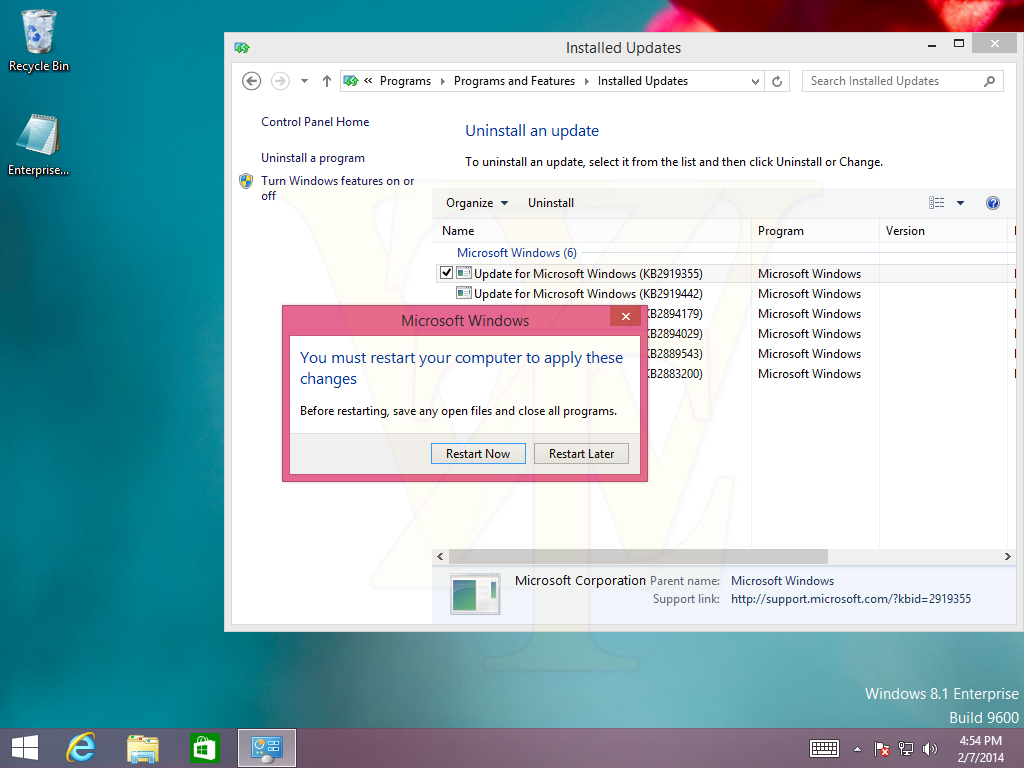The image size is (1024, 768).
Task: Open the clock showing 4:54 PM
Action: [x=980, y=749]
